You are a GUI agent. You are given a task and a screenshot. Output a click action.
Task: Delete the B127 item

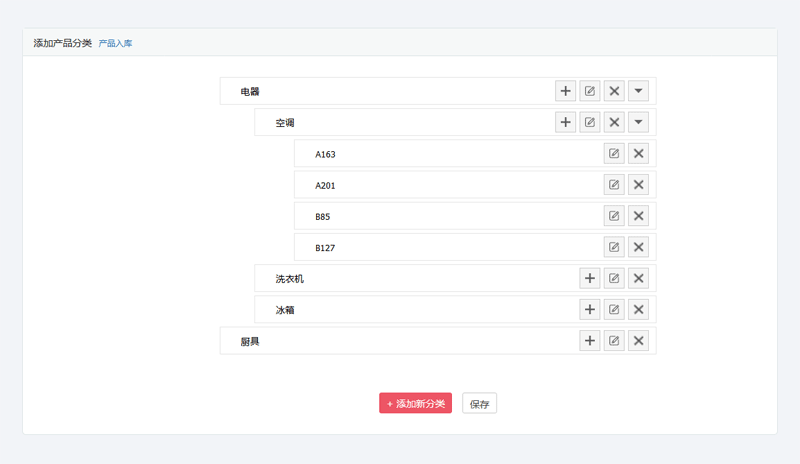click(639, 247)
